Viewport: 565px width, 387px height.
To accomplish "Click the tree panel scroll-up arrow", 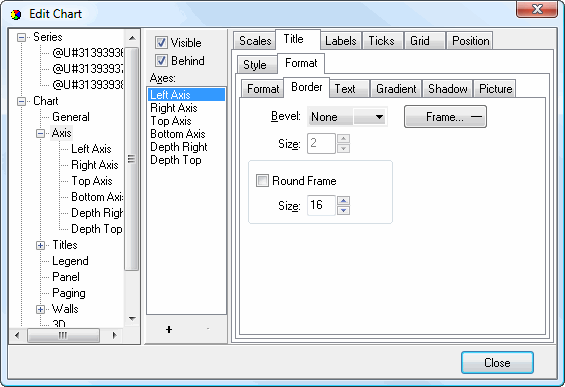I will (132, 38).
